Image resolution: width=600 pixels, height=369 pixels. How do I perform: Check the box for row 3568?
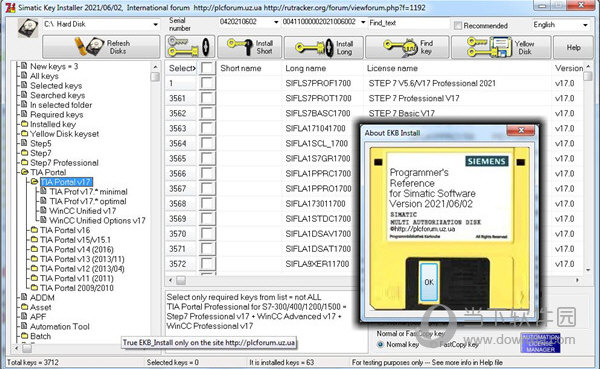coord(207,204)
